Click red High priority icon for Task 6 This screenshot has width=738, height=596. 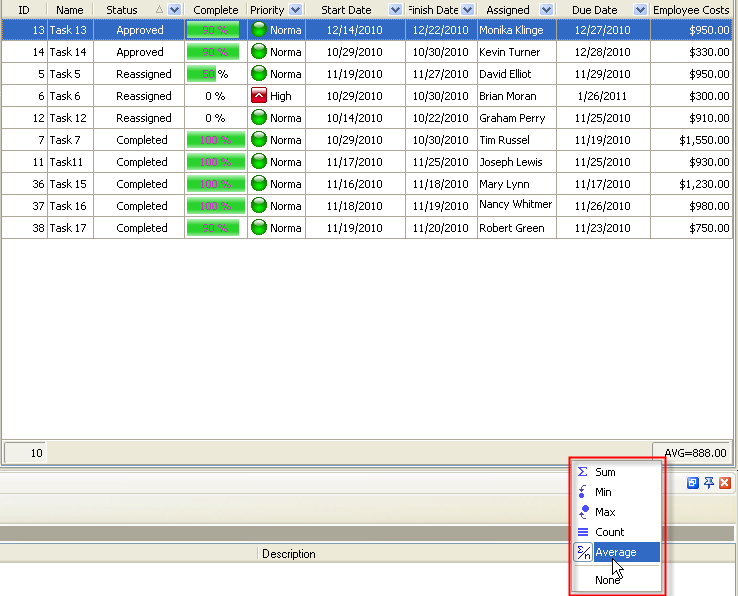[259, 96]
